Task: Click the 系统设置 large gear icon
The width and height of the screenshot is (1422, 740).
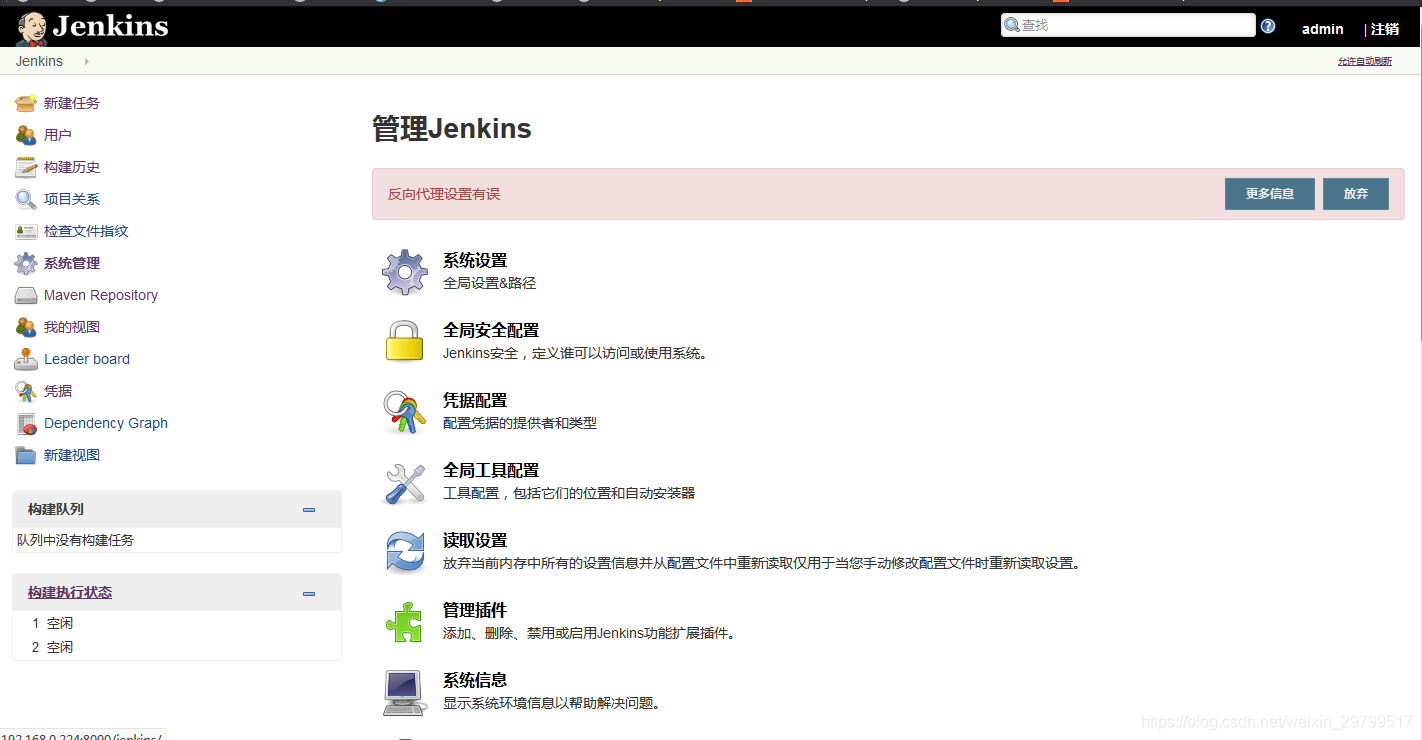Action: tap(405, 272)
